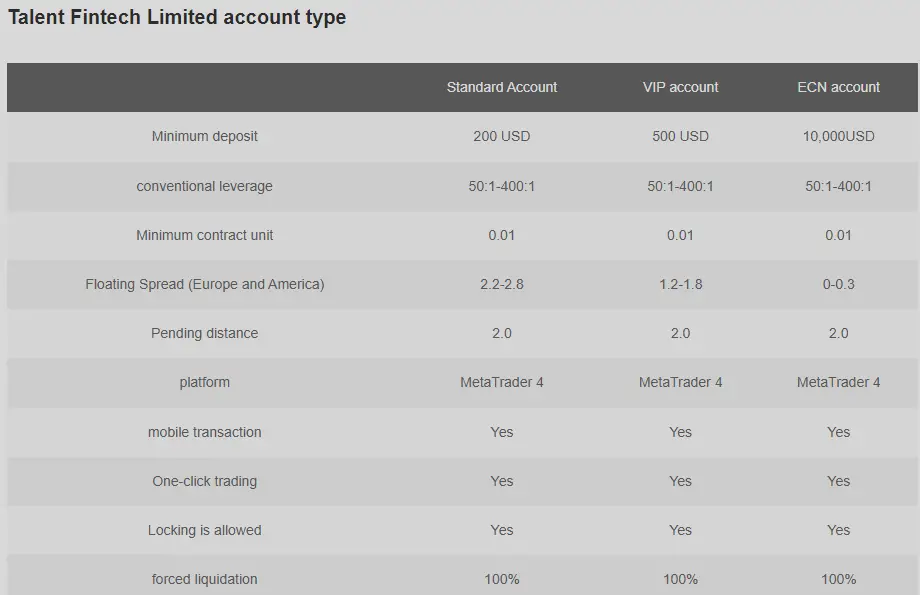The height and width of the screenshot is (595, 920).
Task: Click MetaTrader 4 under VIP account
Action: pos(680,382)
